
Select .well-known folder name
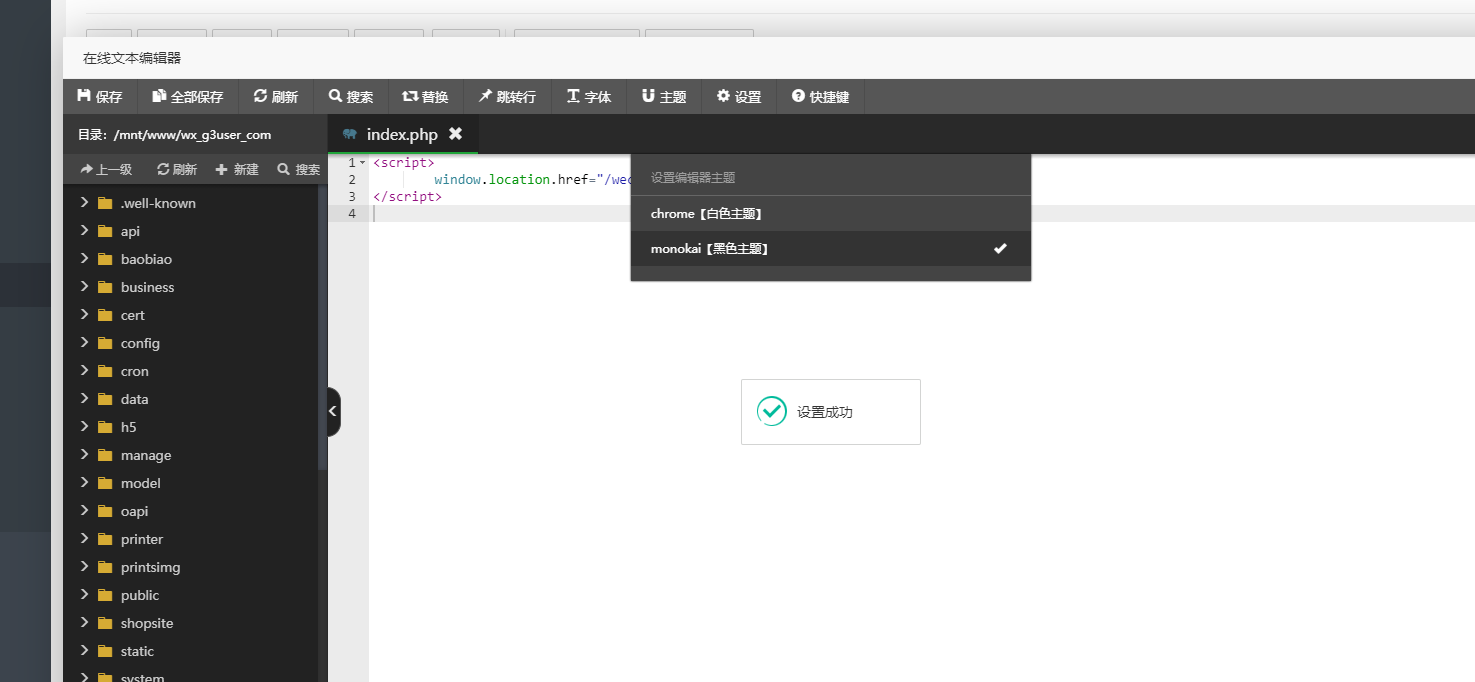[x=158, y=203]
